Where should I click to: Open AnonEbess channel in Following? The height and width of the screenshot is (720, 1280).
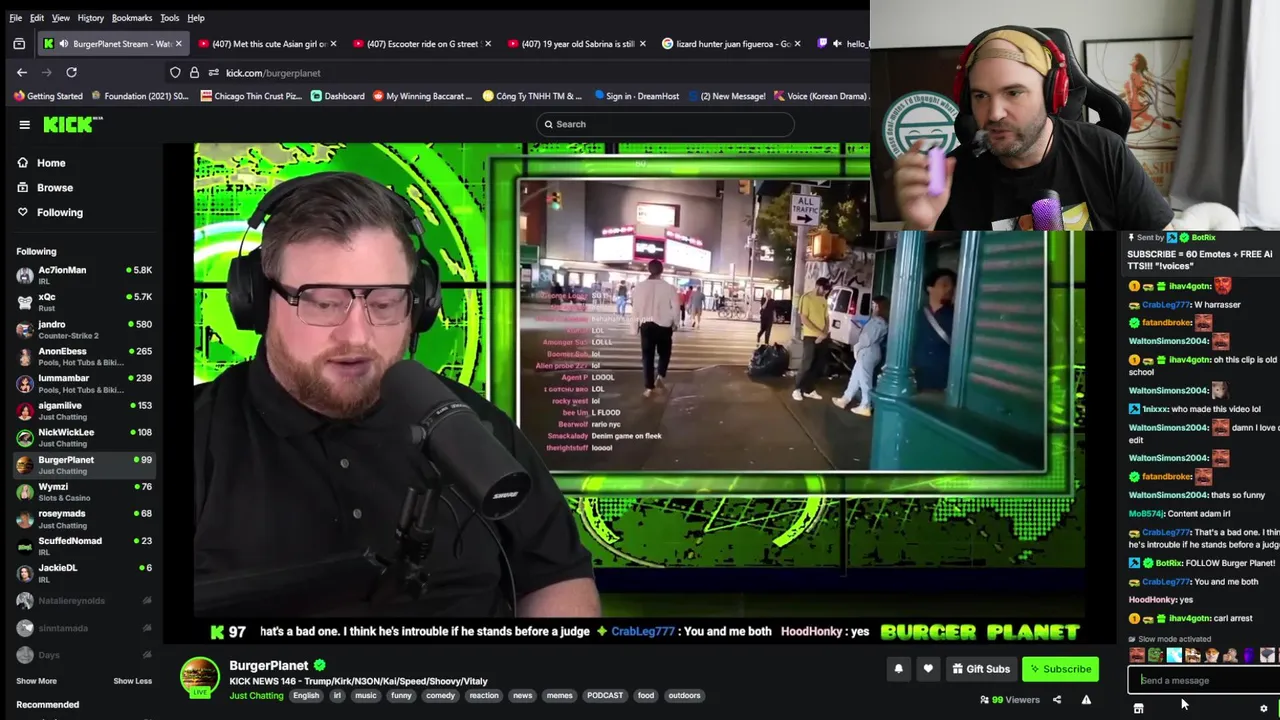[x=84, y=356]
